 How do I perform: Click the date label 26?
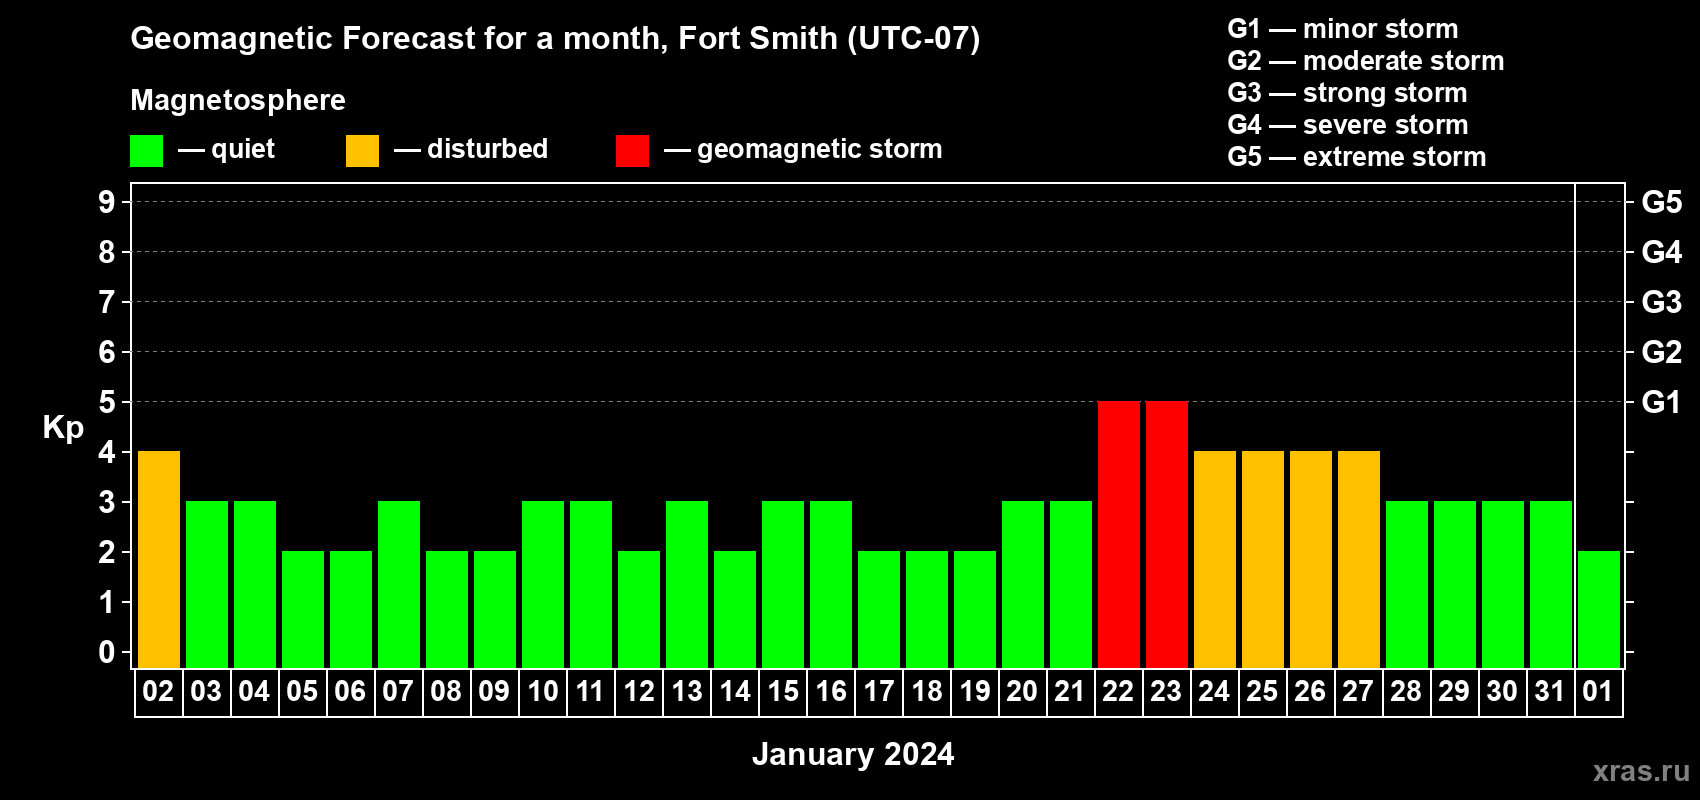coord(1310,692)
